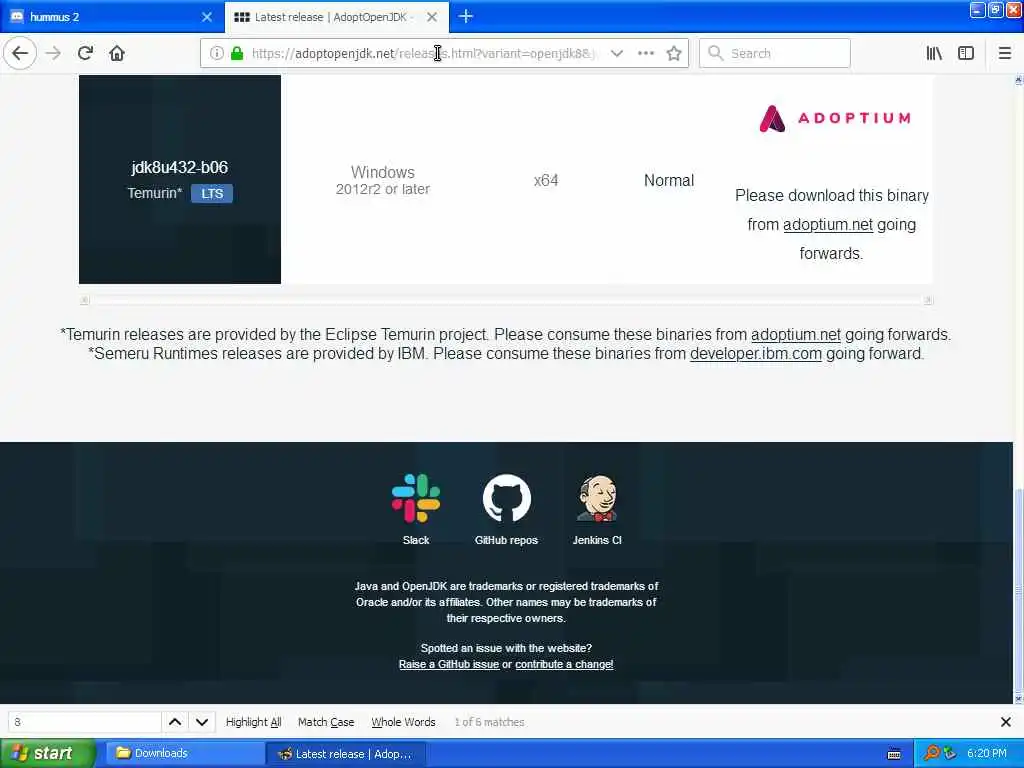Click contribute a change link

(564, 664)
